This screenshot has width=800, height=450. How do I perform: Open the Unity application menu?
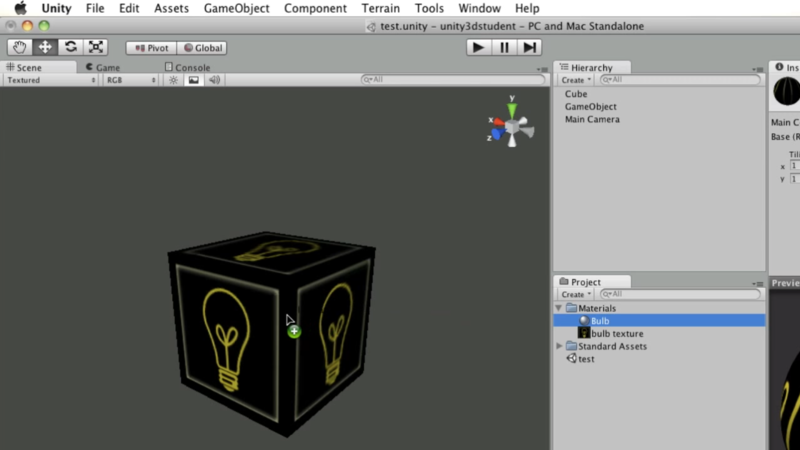(56, 8)
